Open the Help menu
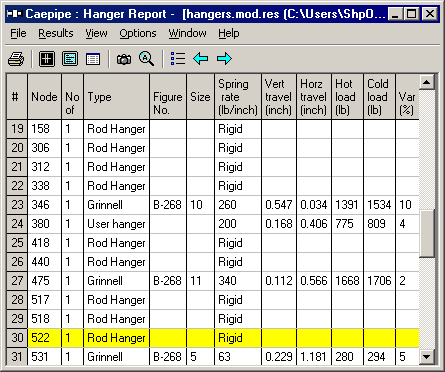 (229, 33)
